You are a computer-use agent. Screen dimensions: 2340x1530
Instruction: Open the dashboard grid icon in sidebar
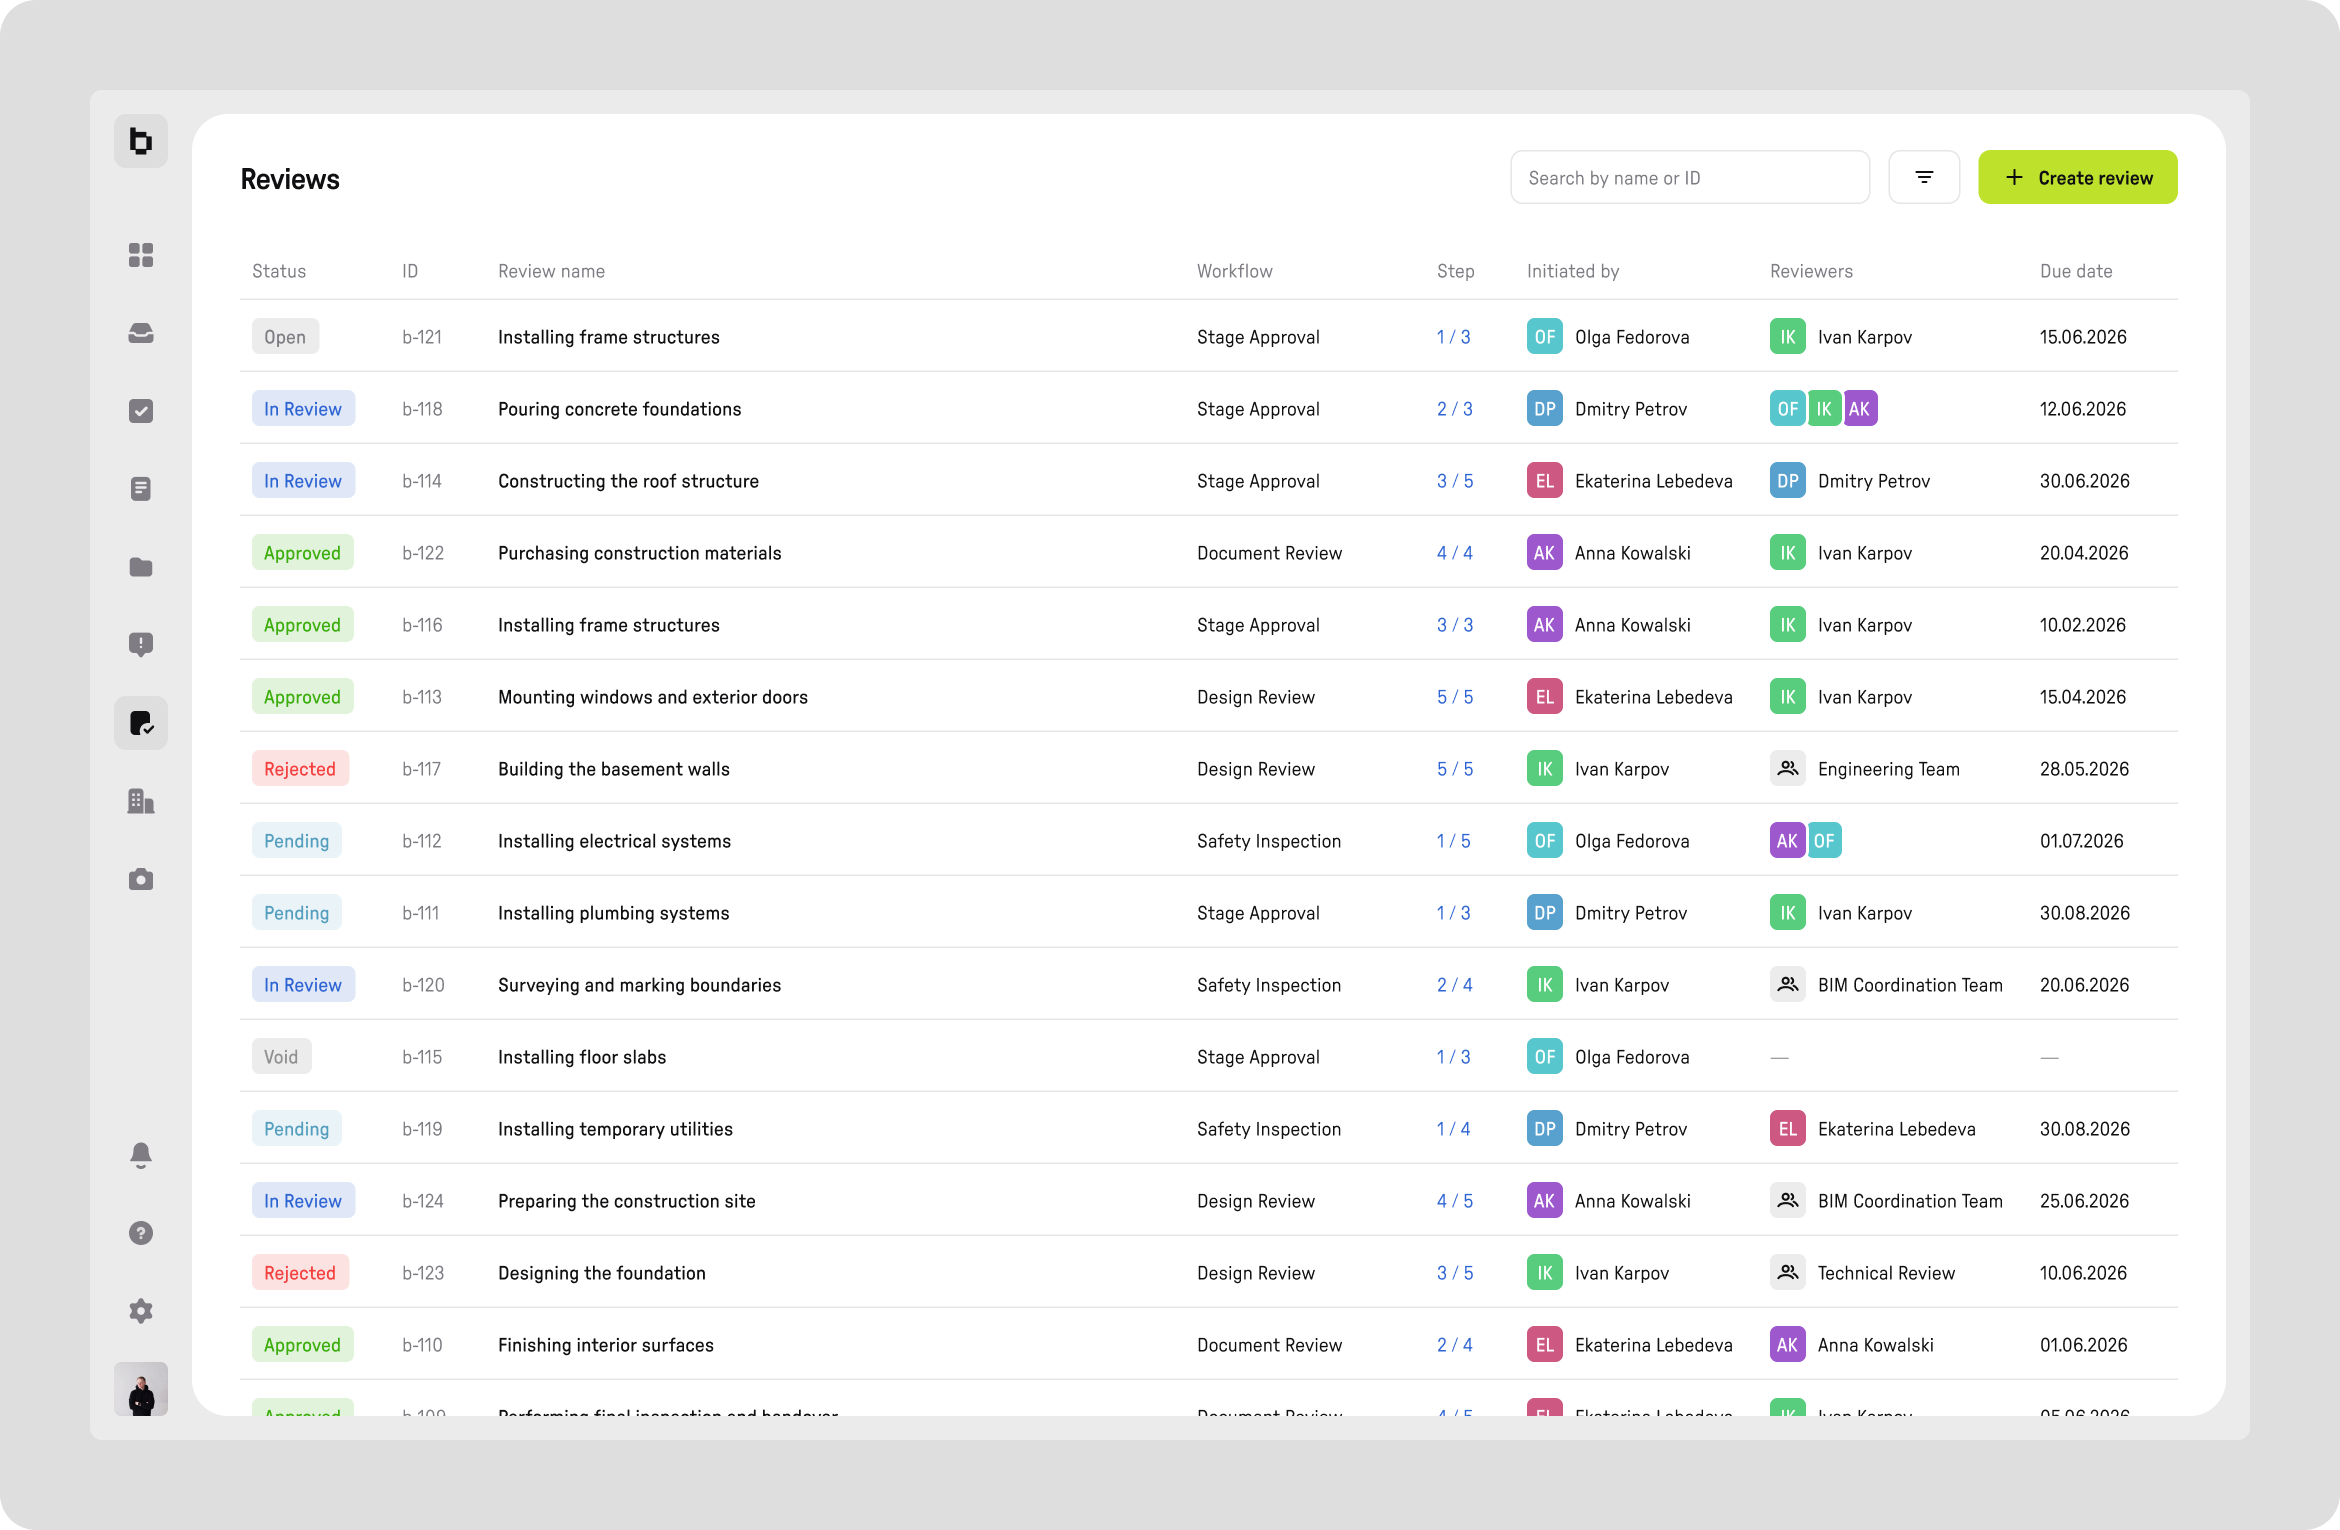141,255
